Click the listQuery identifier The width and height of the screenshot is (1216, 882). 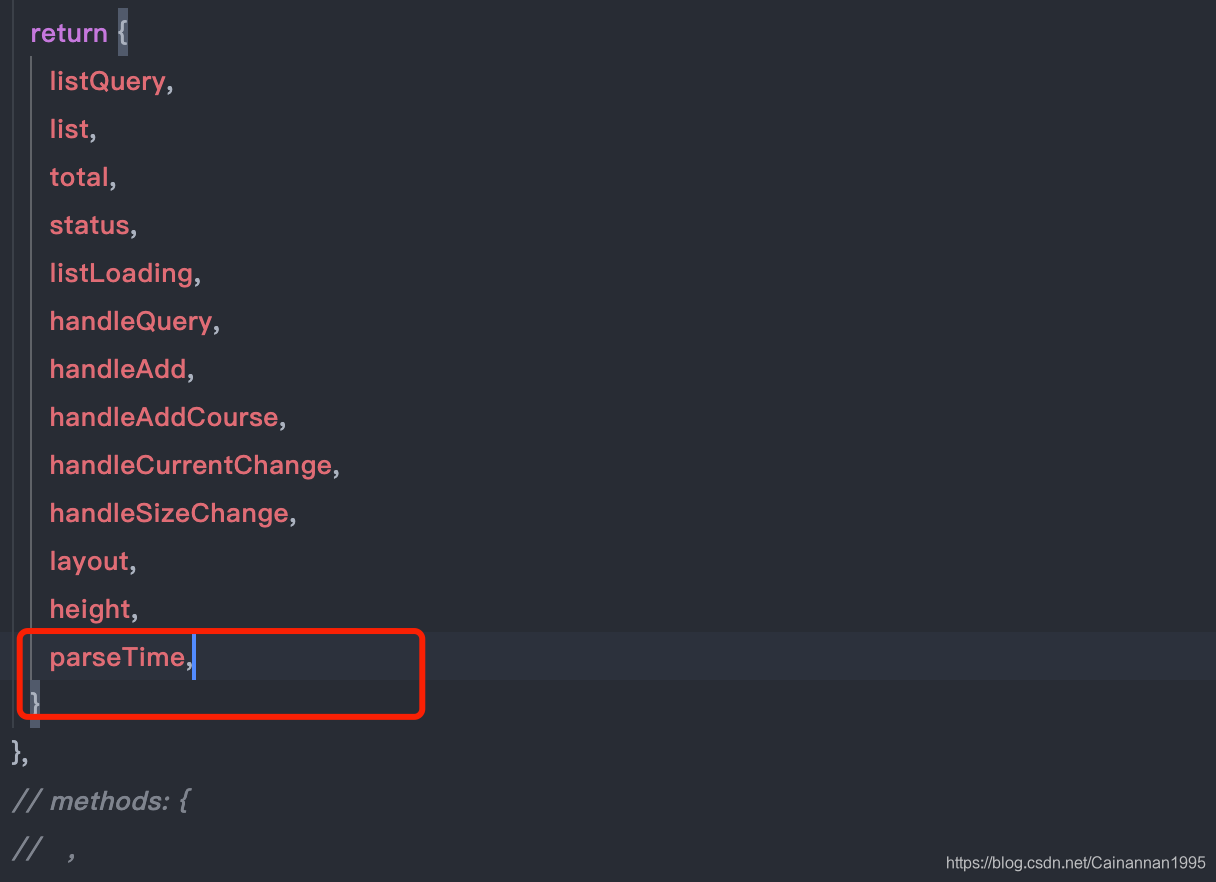(107, 81)
